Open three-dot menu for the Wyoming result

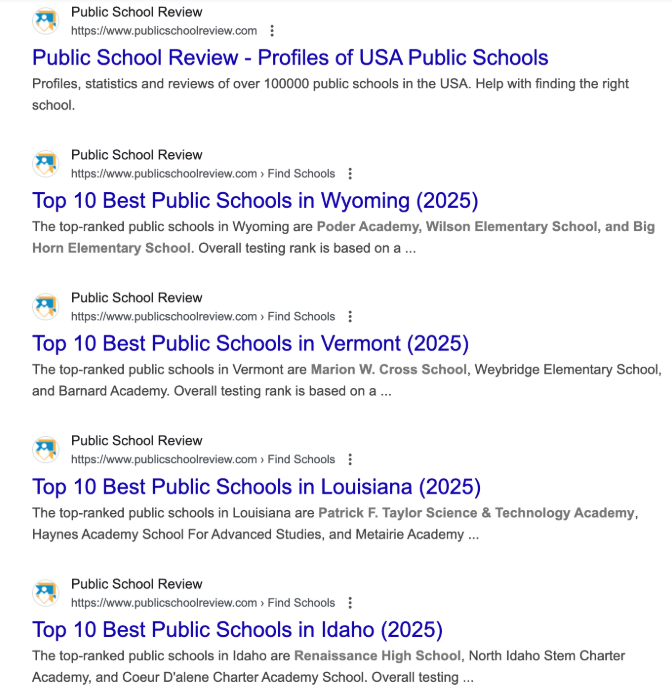coord(350,174)
